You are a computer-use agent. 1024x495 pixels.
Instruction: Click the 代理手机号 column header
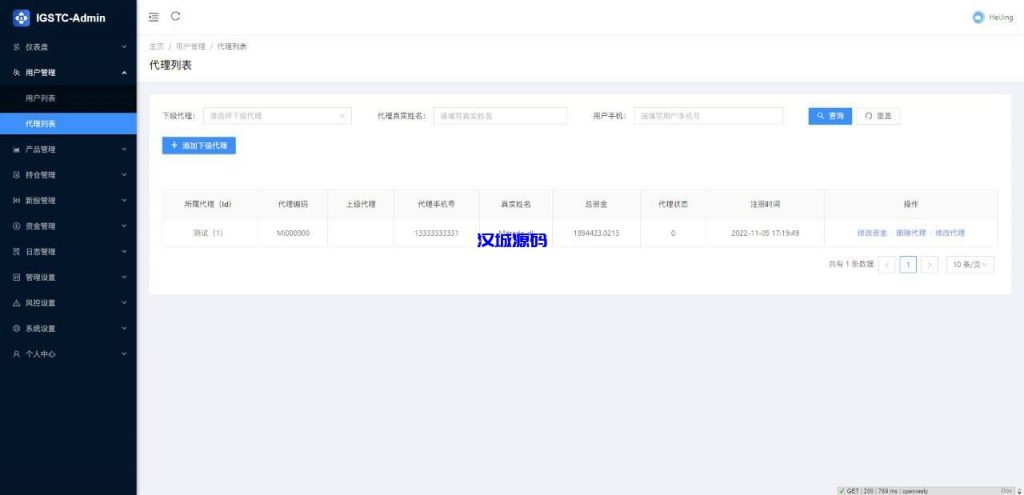436,204
